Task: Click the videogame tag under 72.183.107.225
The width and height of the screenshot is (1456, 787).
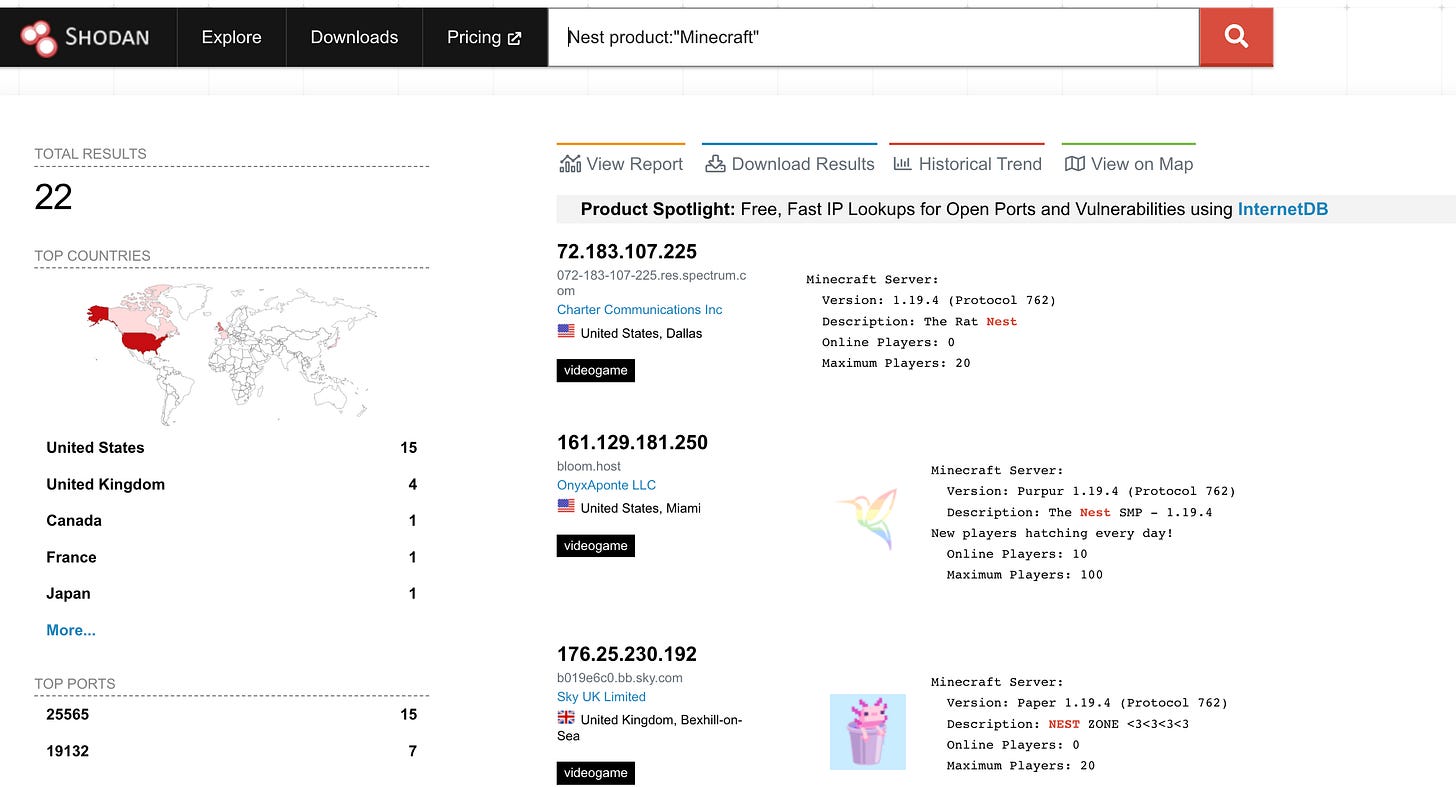Action: tap(596, 370)
